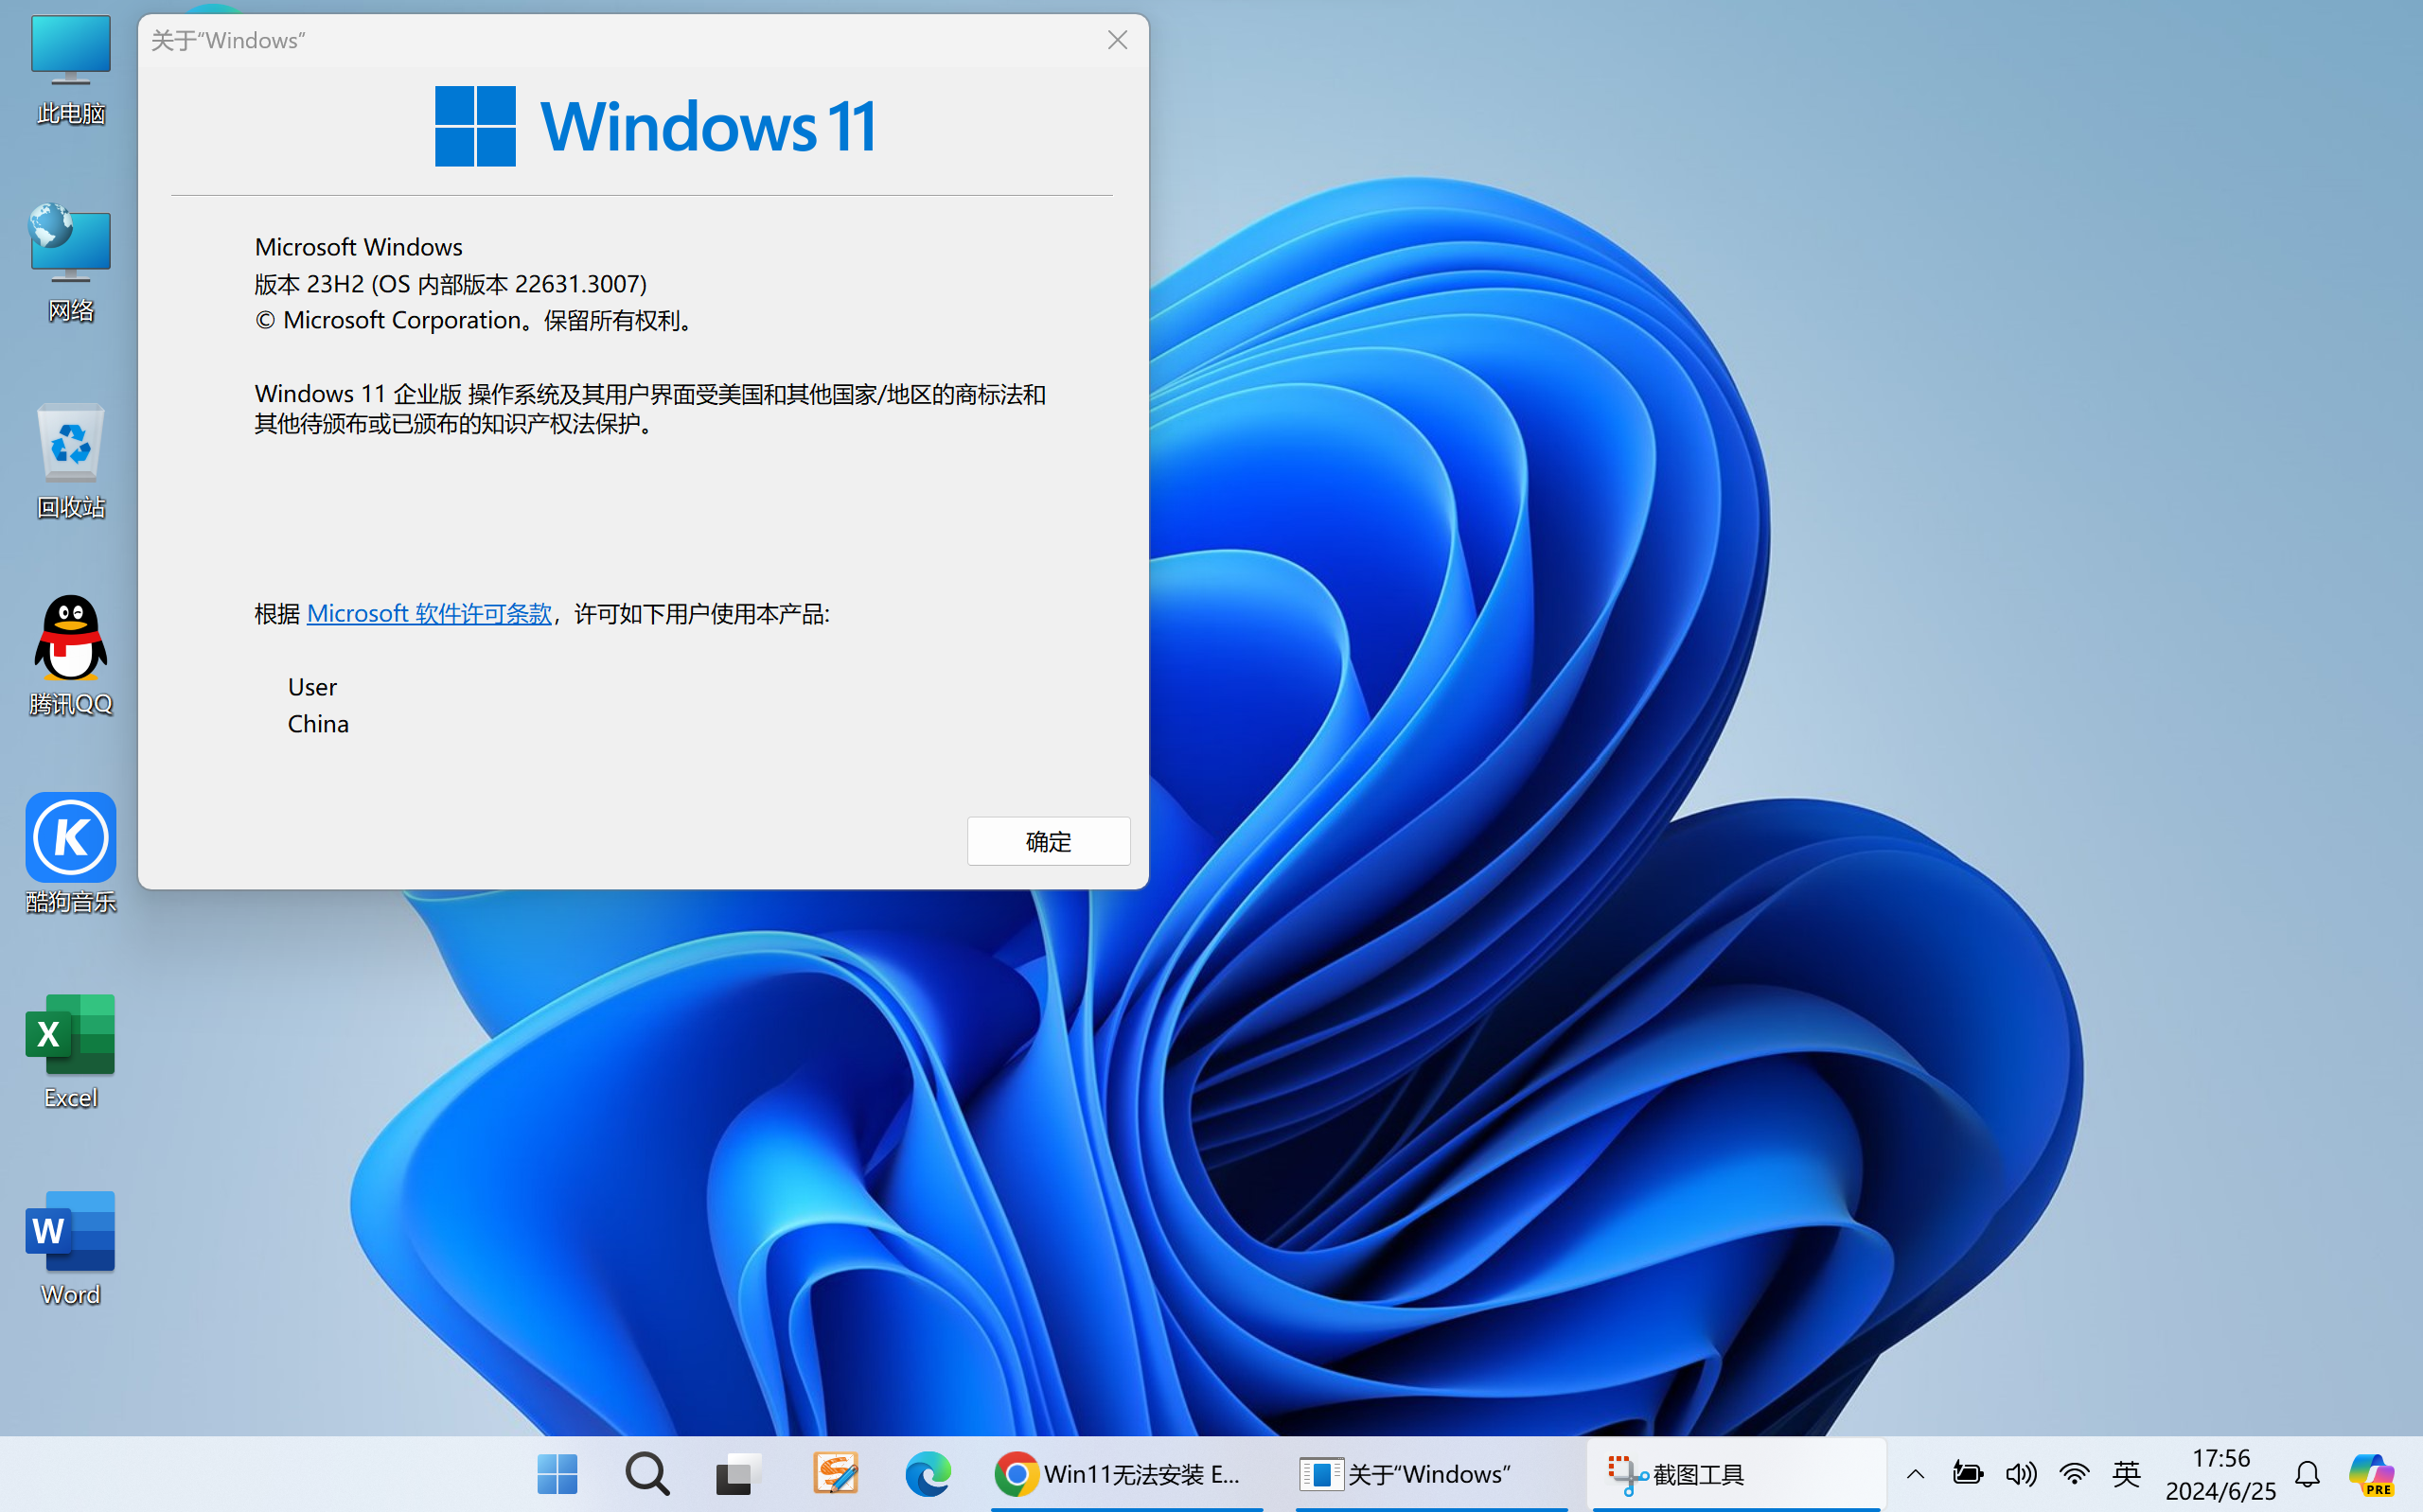The width and height of the screenshot is (2423, 1512).
Task: Open the clock showing 17:56
Action: tap(2220, 1474)
